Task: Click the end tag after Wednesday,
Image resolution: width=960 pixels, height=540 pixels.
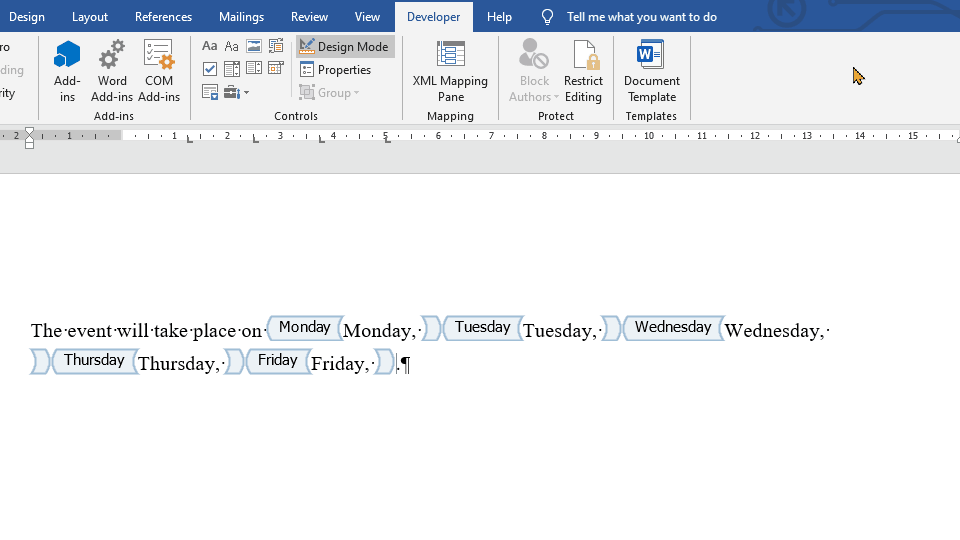Action: coord(40,361)
